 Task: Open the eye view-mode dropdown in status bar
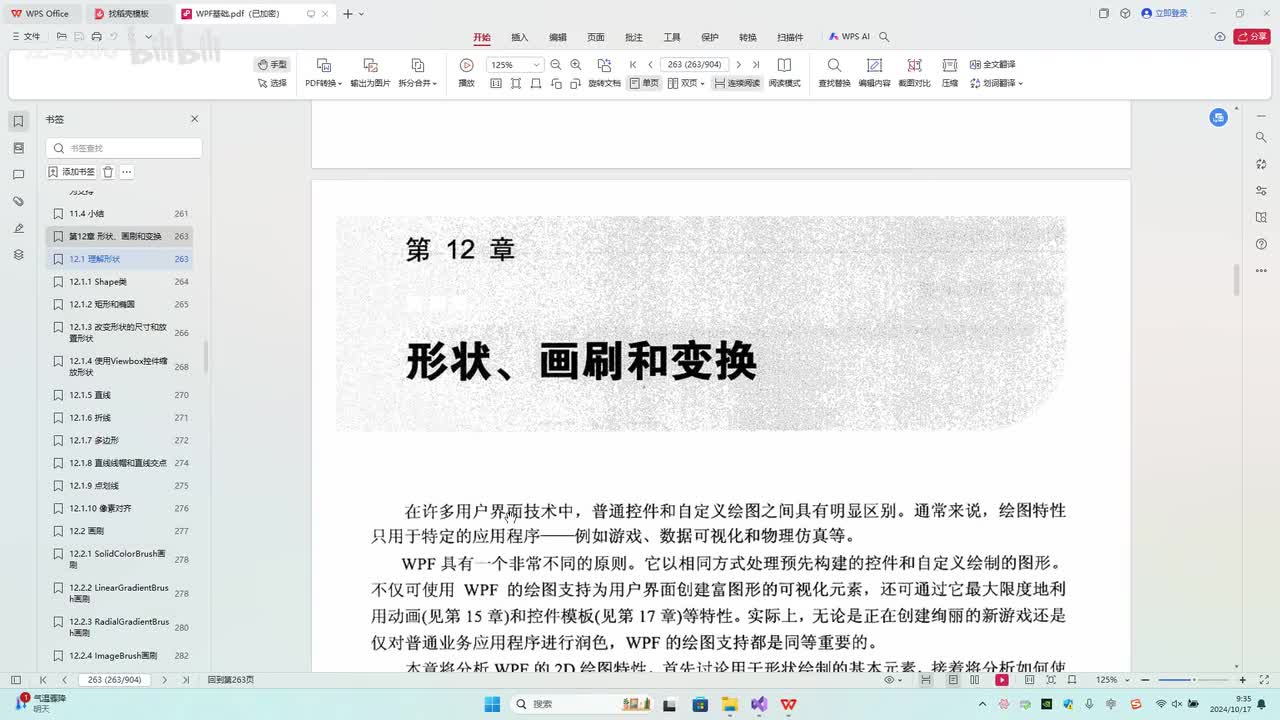coord(892,680)
